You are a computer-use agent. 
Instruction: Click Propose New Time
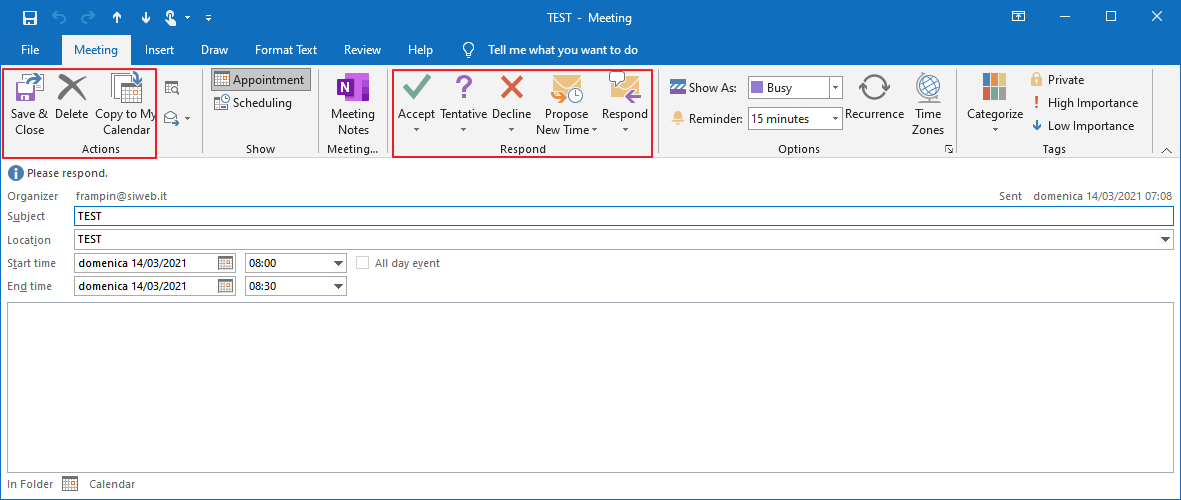(566, 105)
